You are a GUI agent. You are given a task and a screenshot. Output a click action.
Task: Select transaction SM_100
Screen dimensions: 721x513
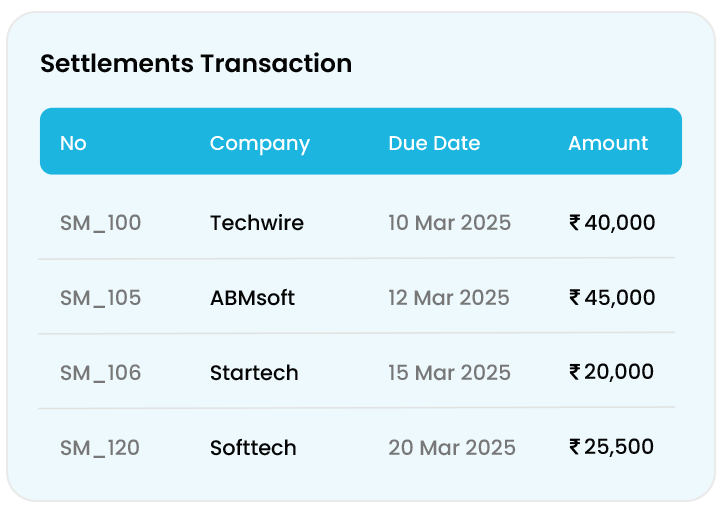100,222
